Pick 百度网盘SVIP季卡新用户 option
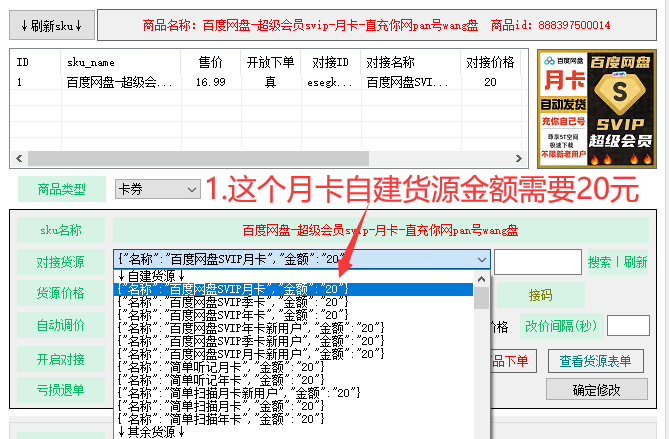This screenshot has height=439, width=669. click(294, 341)
